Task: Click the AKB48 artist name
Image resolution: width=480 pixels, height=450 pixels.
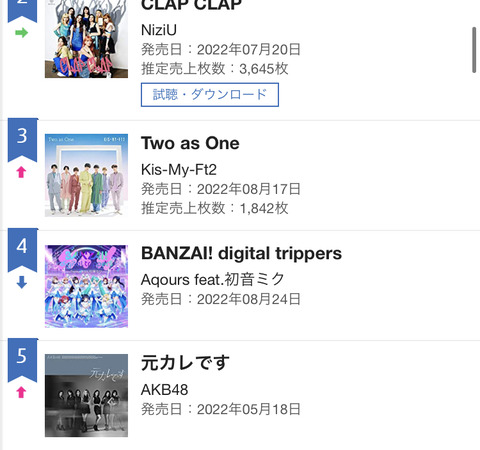Action: point(164,390)
